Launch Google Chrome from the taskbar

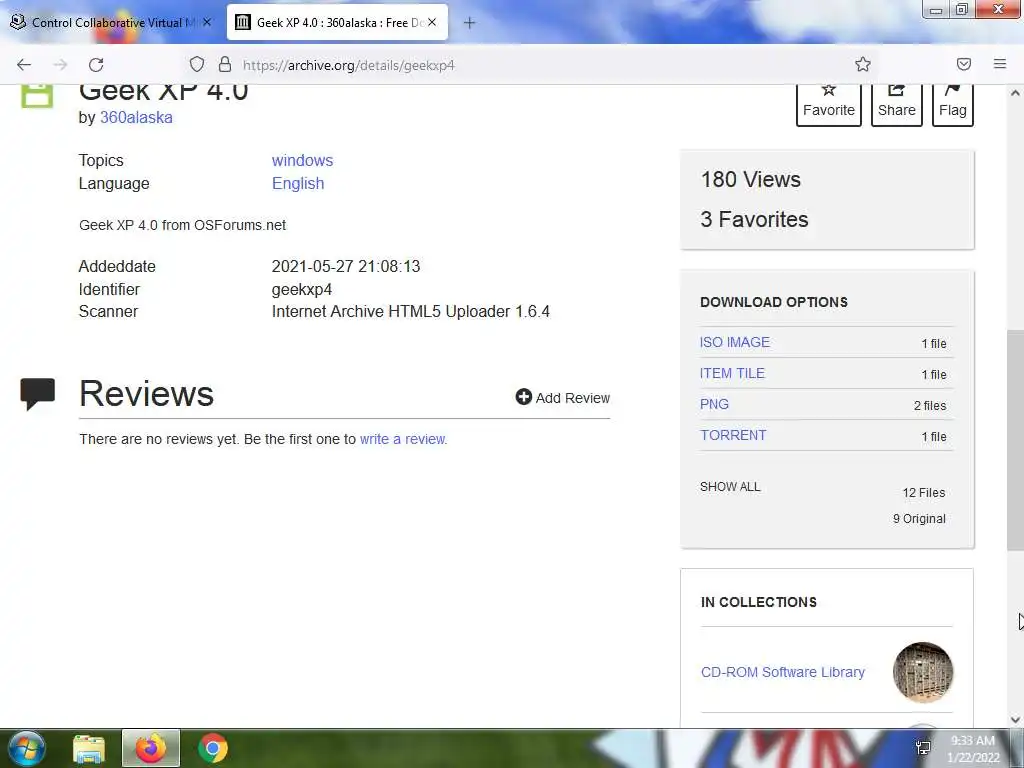point(213,748)
